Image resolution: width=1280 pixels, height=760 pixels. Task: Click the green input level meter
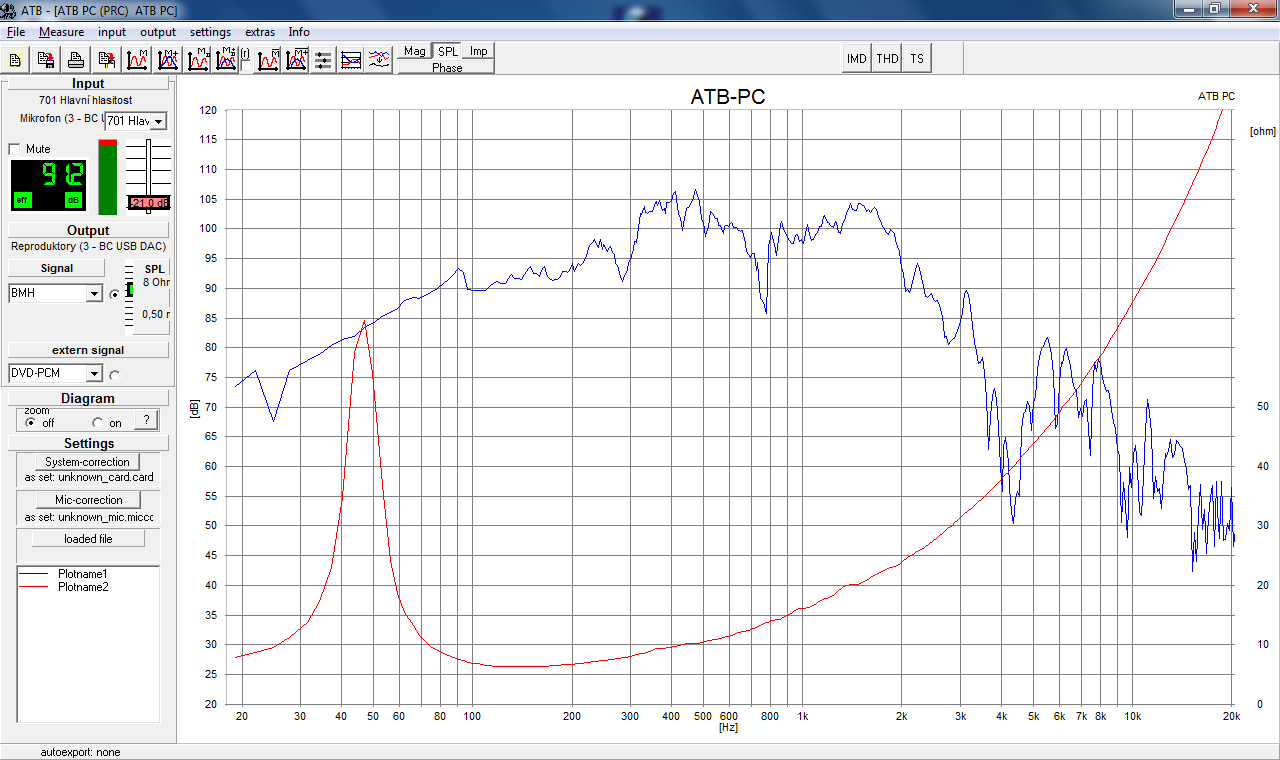(x=108, y=177)
